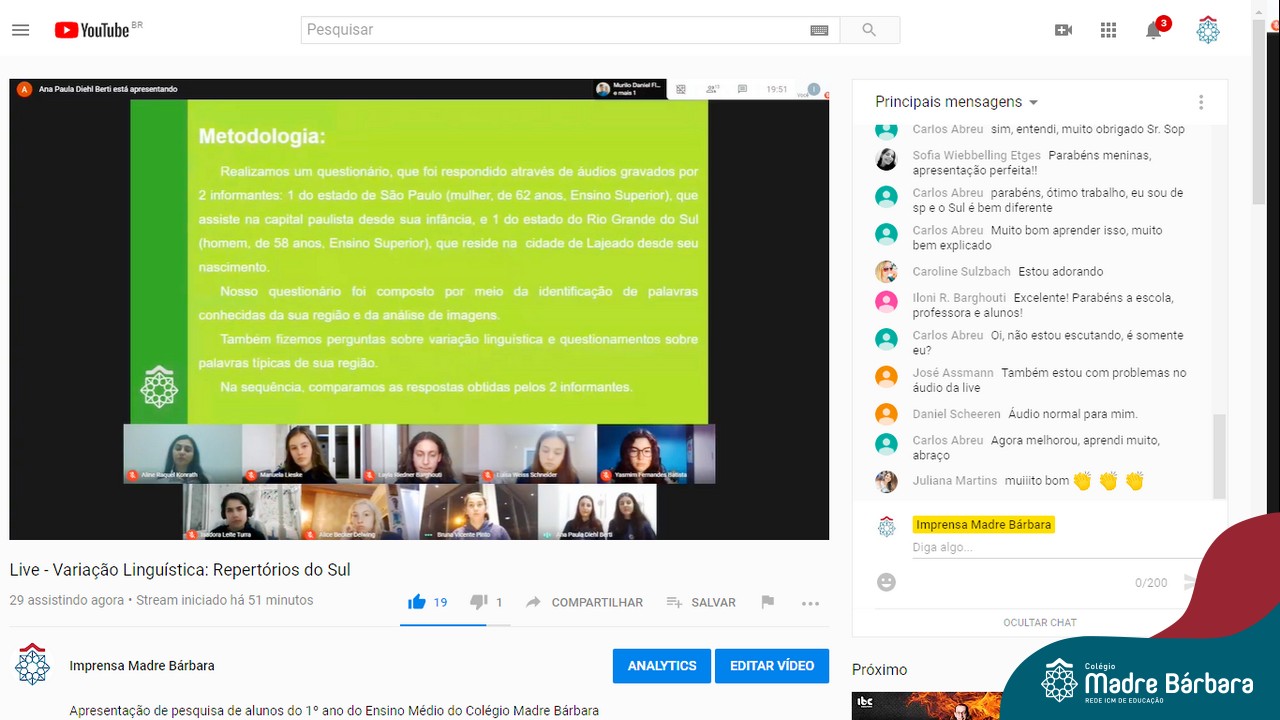Click the EDITAR VÍDEO button

pyautogui.click(x=771, y=666)
